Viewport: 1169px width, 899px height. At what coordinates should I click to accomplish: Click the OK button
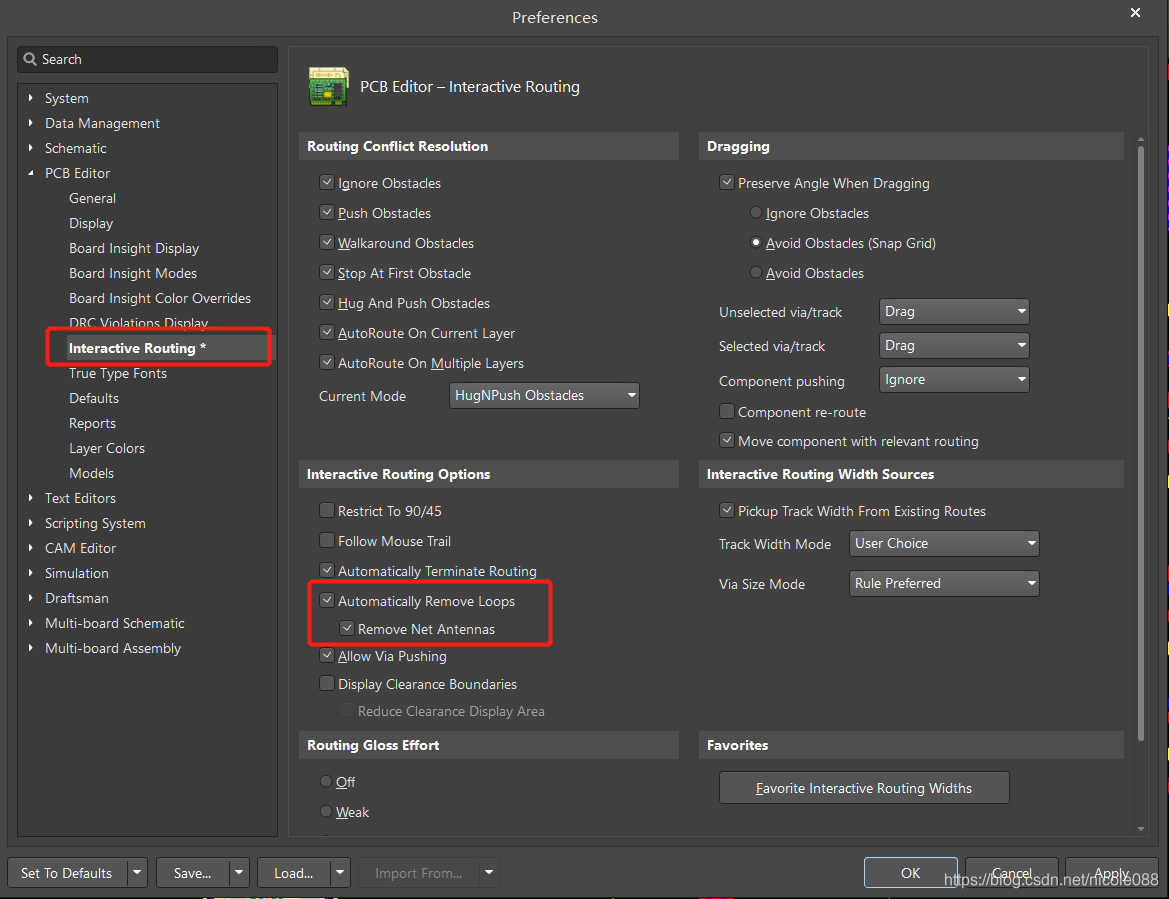click(x=910, y=873)
